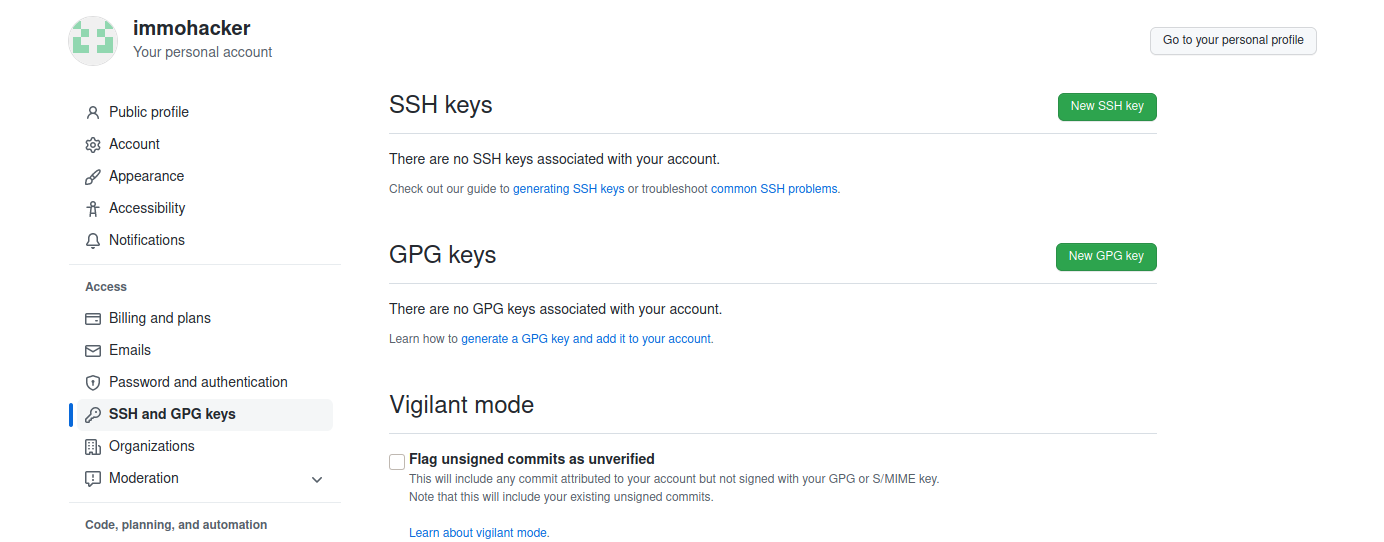This screenshot has height=542, width=1384.
Task: Click the Emails envelope icon
Action: pyautogui.click(x=93, y=350)
